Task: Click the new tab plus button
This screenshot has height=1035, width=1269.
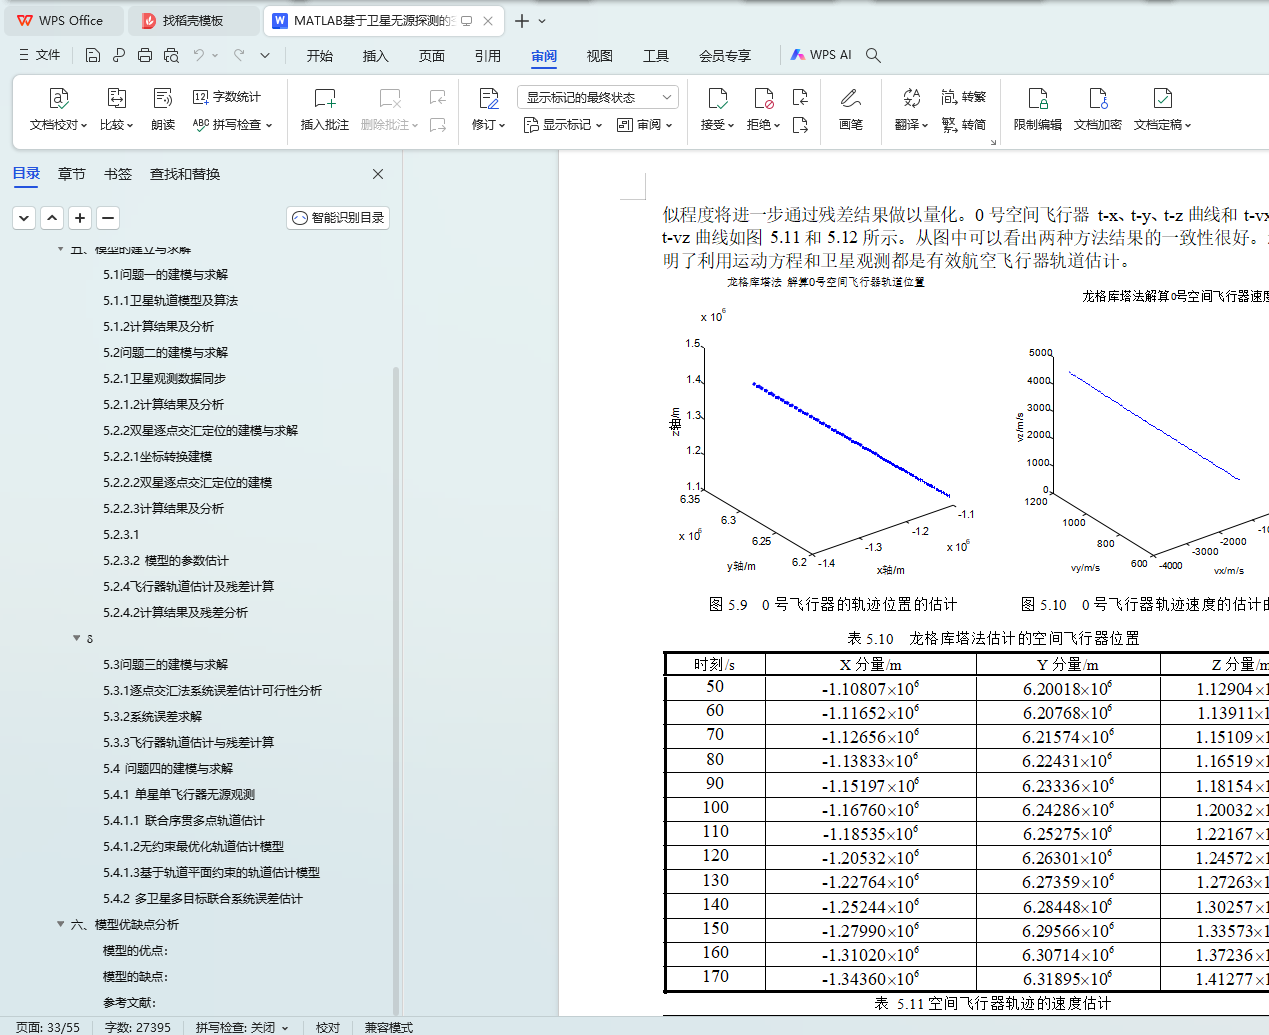Action: [522, 21]
